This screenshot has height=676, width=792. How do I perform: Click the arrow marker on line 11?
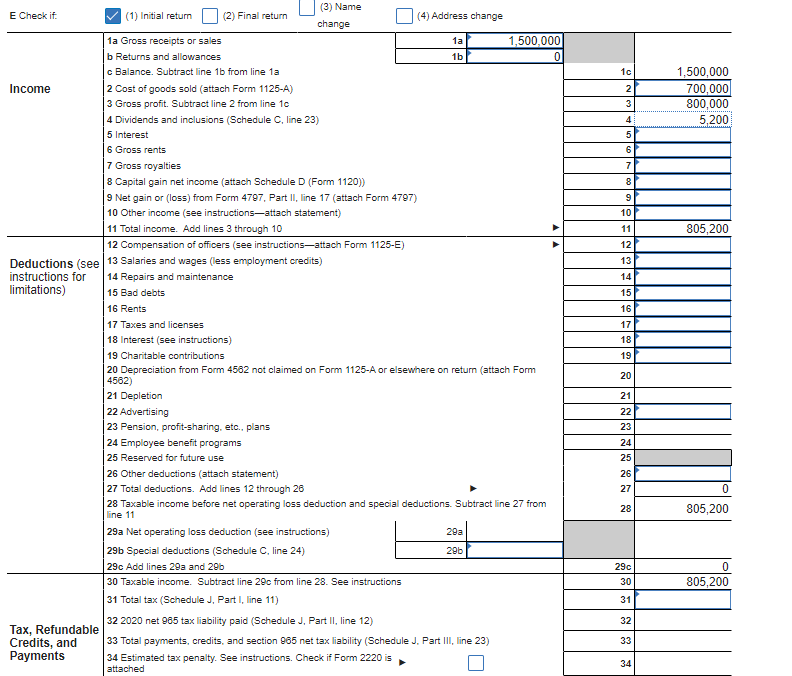click(x=556, y=228)
